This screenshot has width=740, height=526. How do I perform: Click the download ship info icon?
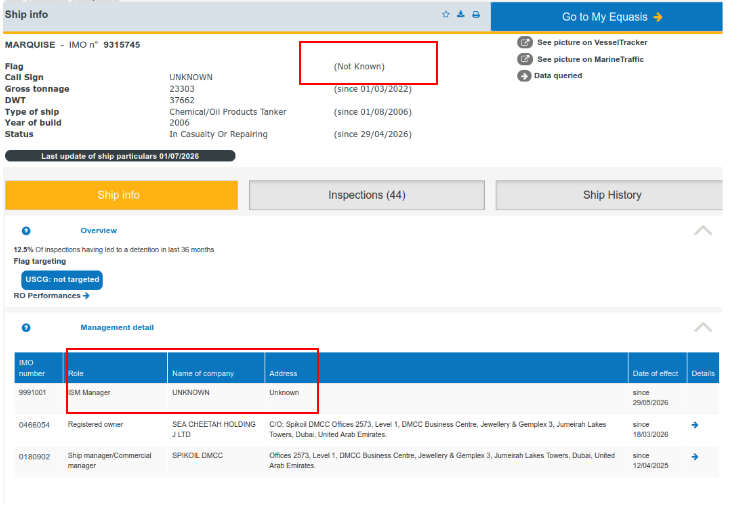(461, 14)
